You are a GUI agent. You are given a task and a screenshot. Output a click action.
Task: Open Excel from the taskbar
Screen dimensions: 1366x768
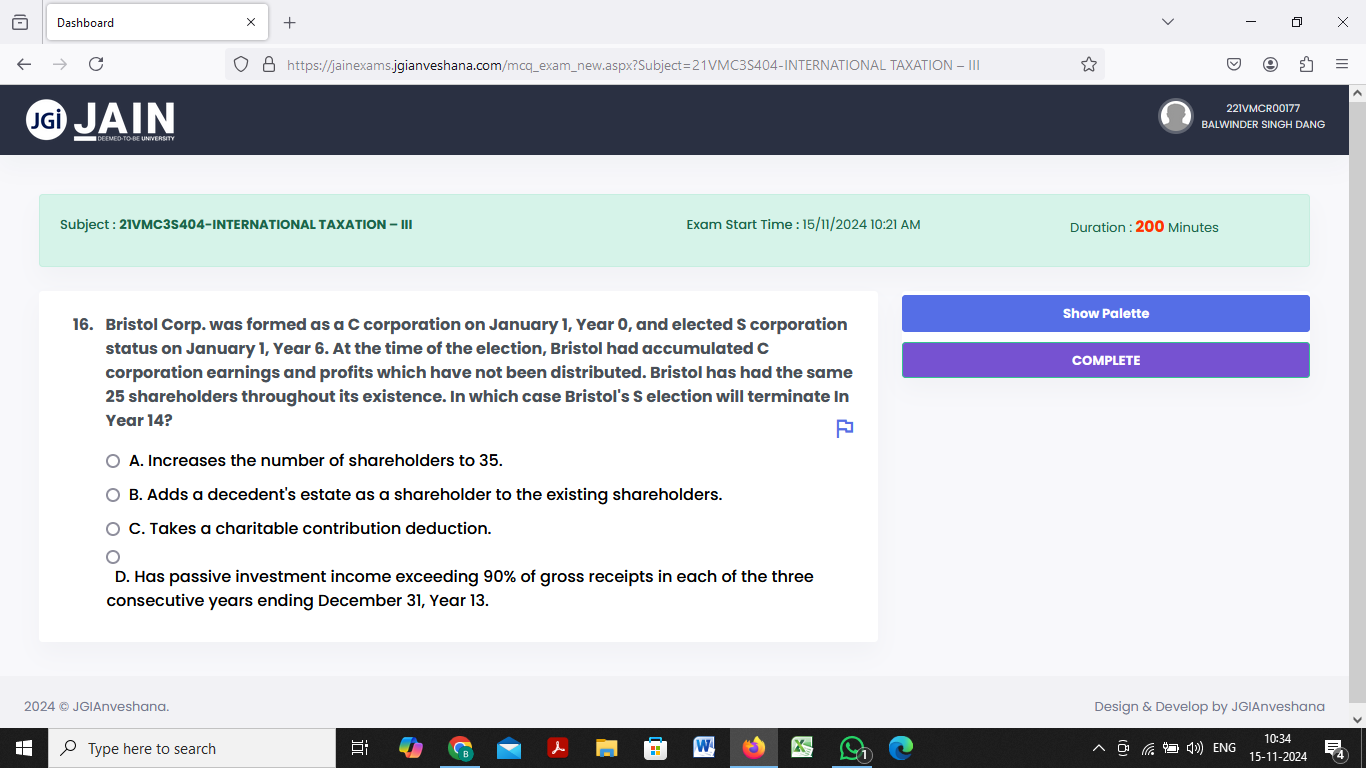pos(802,747)
